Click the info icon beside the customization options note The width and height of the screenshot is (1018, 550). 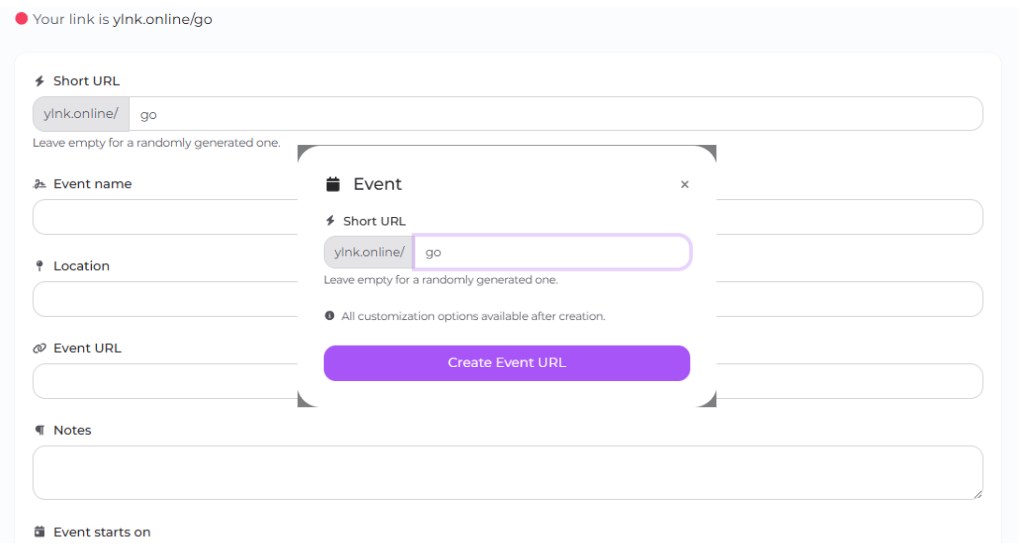pyautogui.click(x=330, y=316)
